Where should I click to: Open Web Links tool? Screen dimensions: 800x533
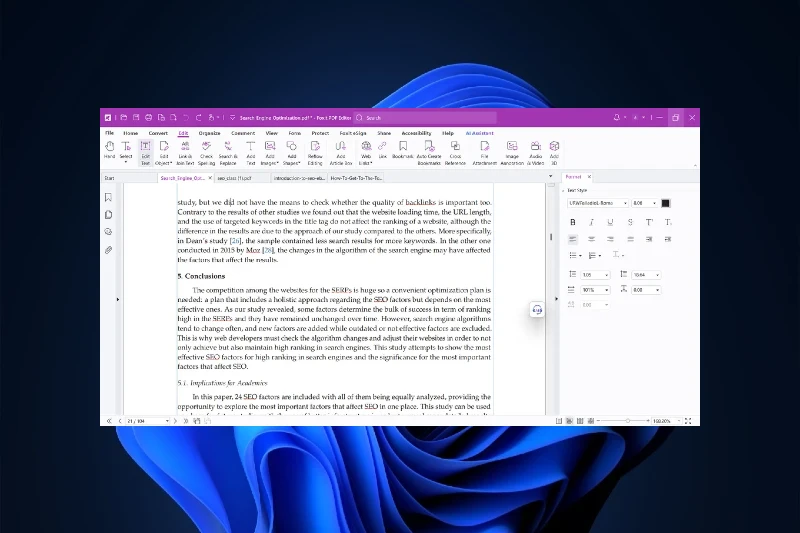point(366,153)
